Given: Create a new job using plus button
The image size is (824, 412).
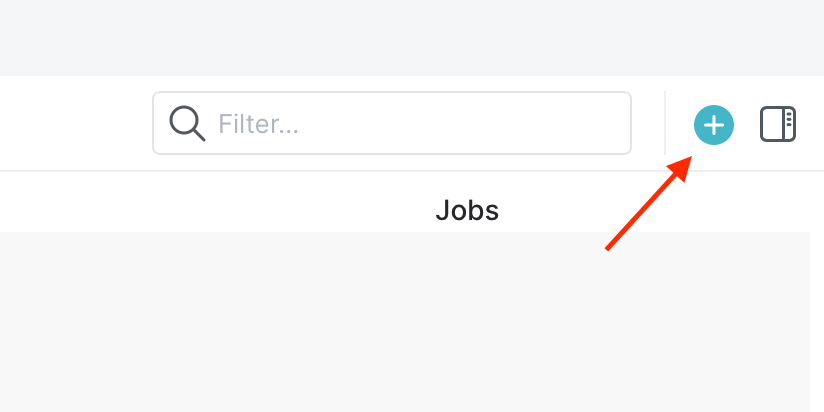Looking at the screenshot, I should pos(714,125).
